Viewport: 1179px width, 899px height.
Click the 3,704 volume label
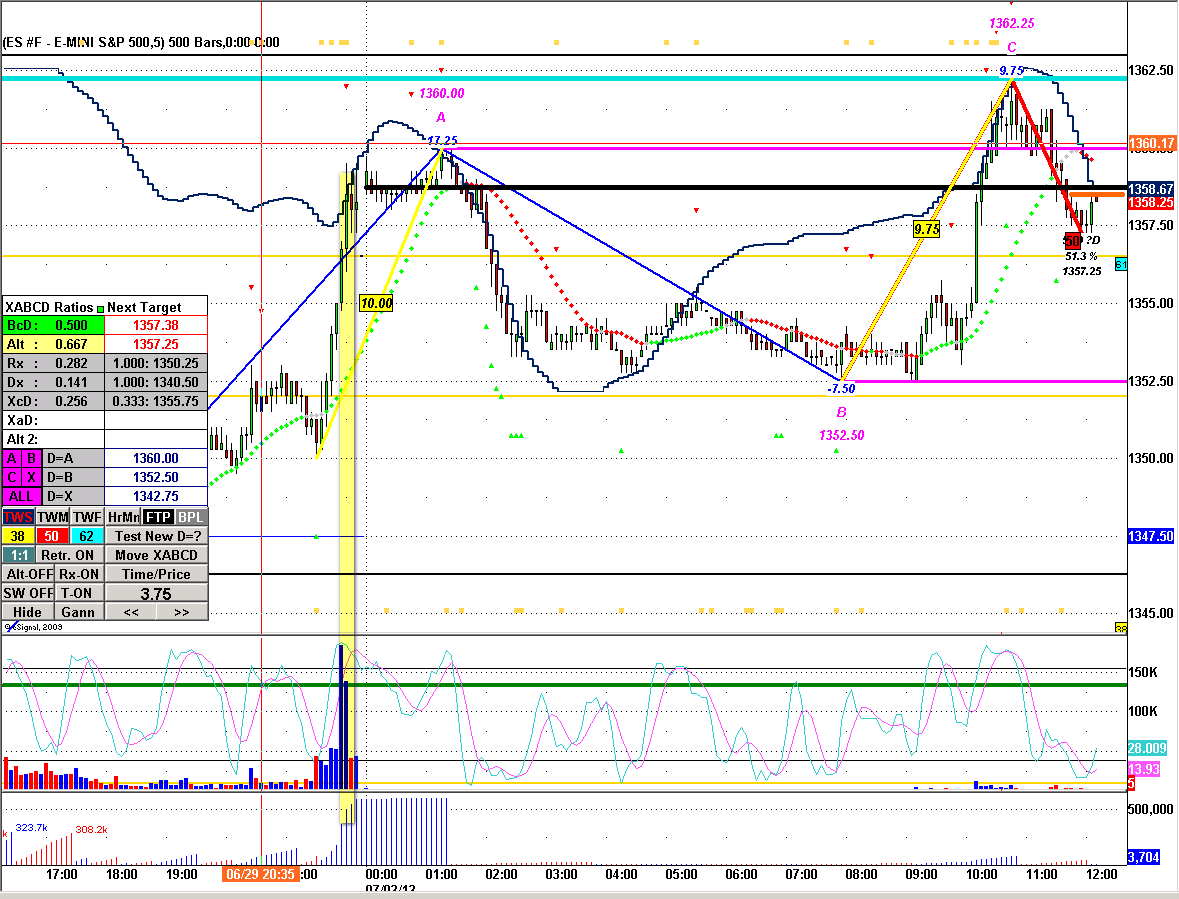[x=1144, y=857]
